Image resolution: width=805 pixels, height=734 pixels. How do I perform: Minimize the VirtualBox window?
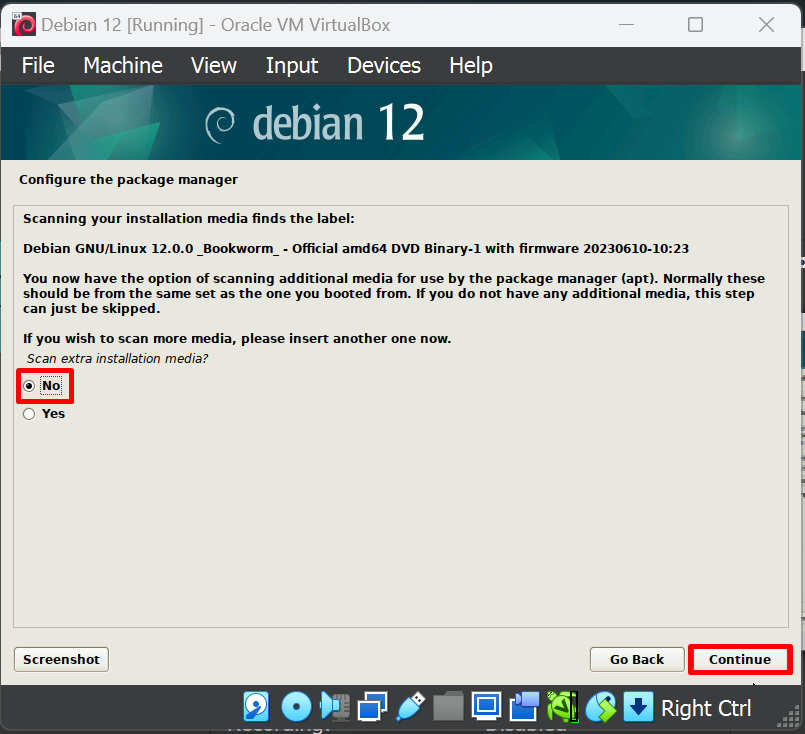click(626, 25)
